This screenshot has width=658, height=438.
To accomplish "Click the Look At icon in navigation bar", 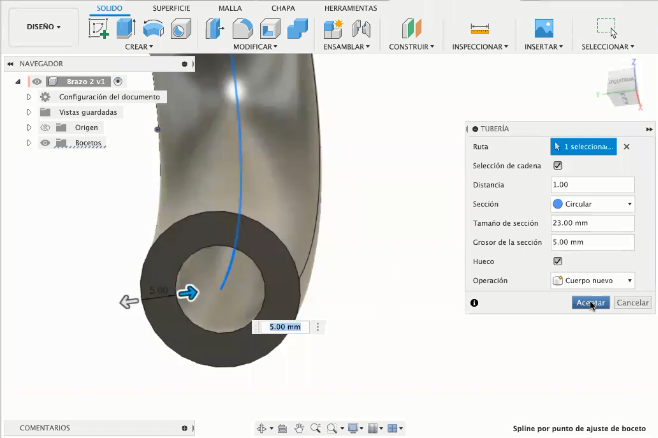I will point(282,428).
